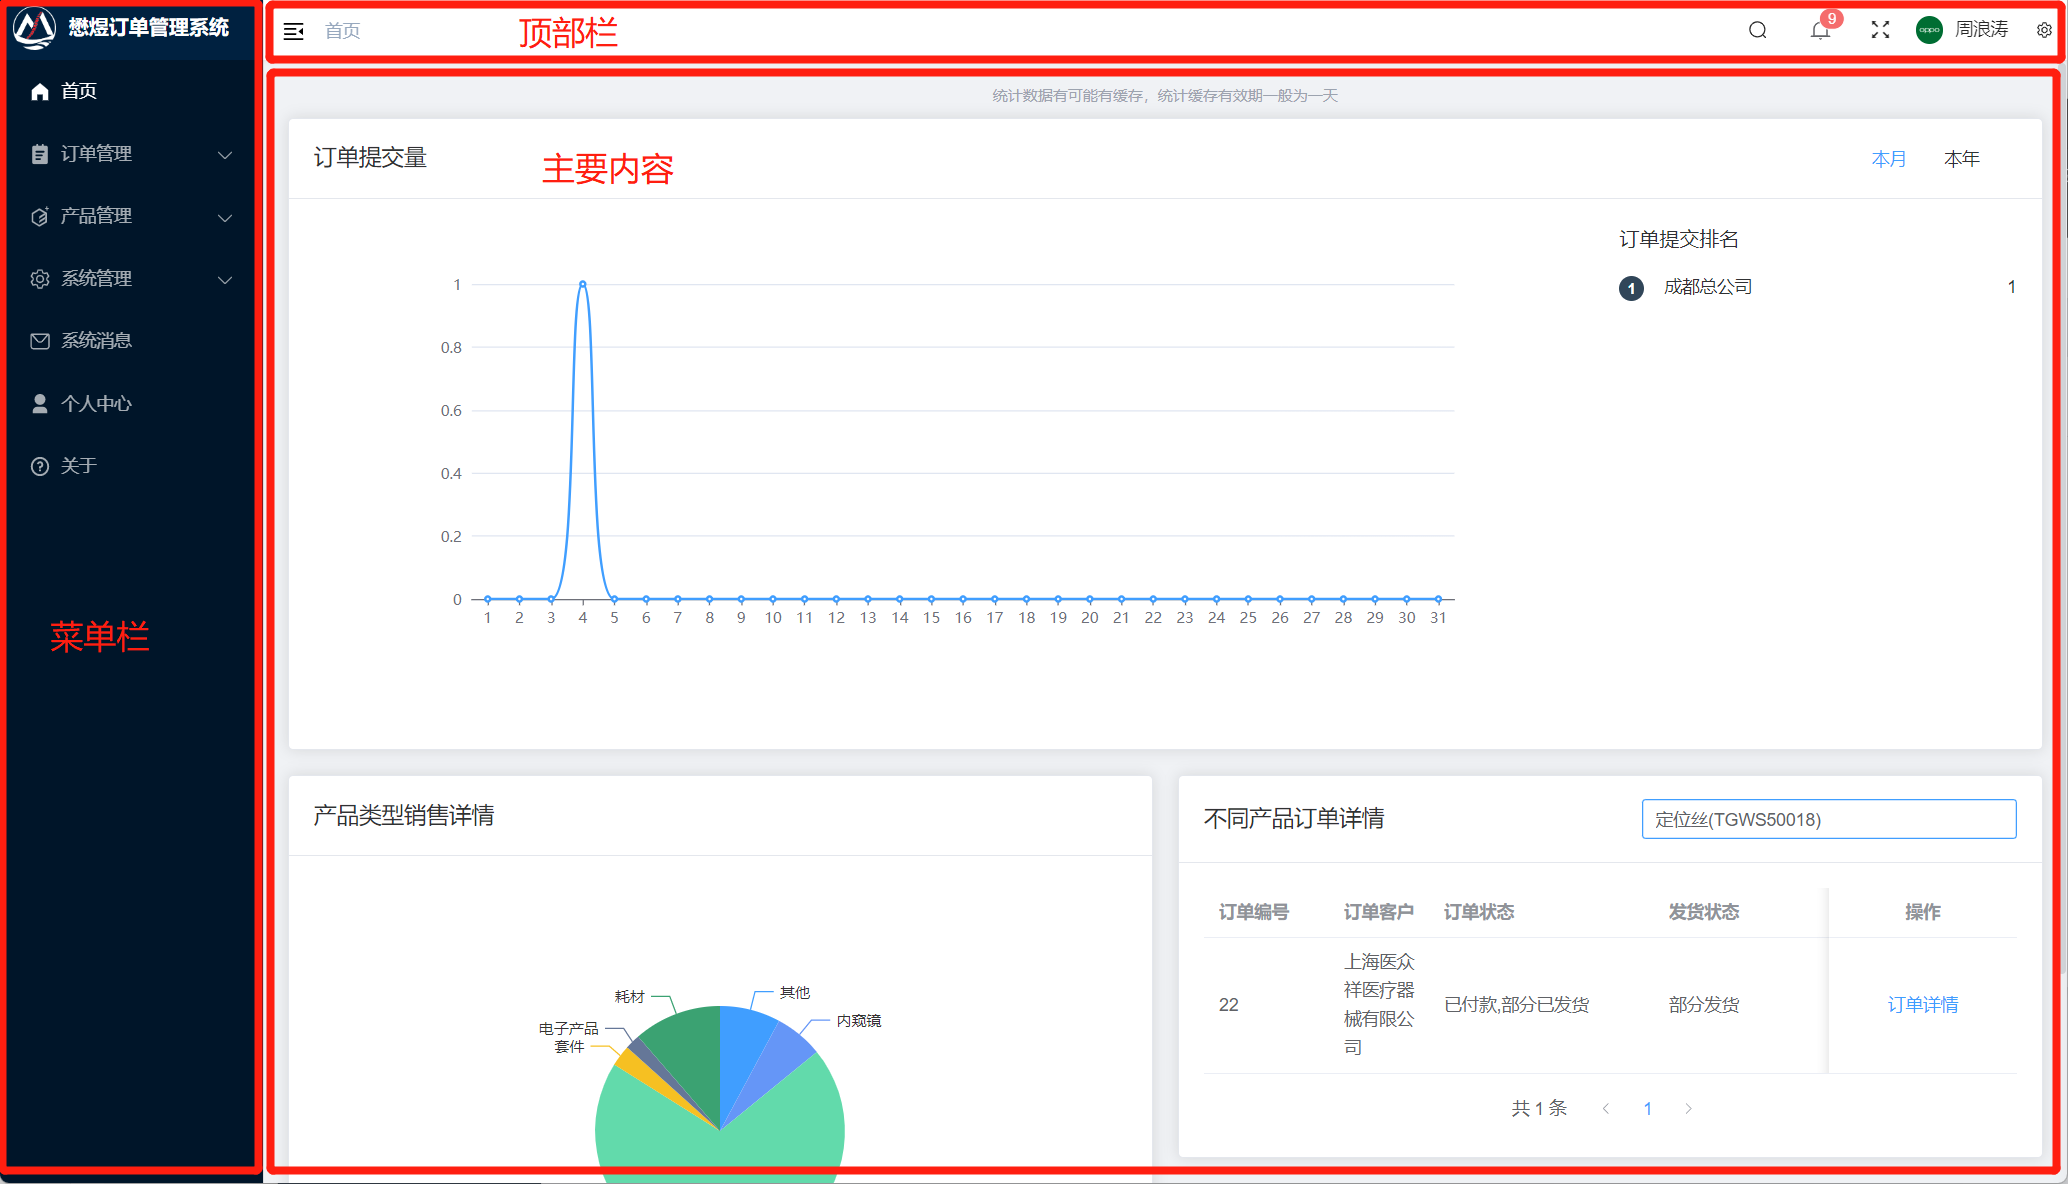
Task: Open the 系统消息 menu item
Action: (131, 341)
